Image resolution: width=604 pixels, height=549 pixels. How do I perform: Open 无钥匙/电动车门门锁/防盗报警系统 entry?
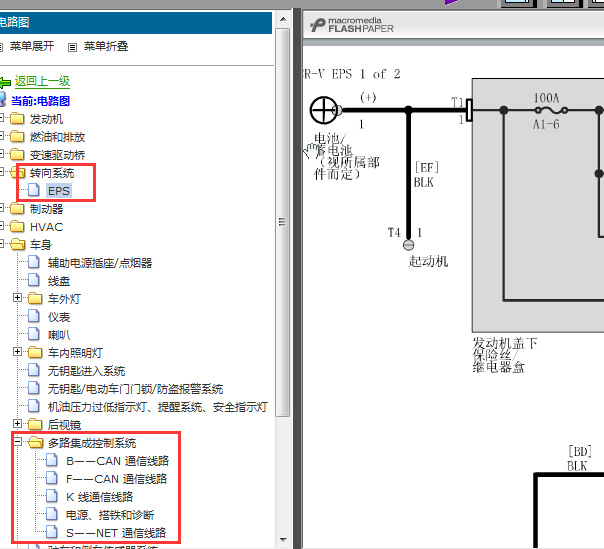(x=135, y=389)
